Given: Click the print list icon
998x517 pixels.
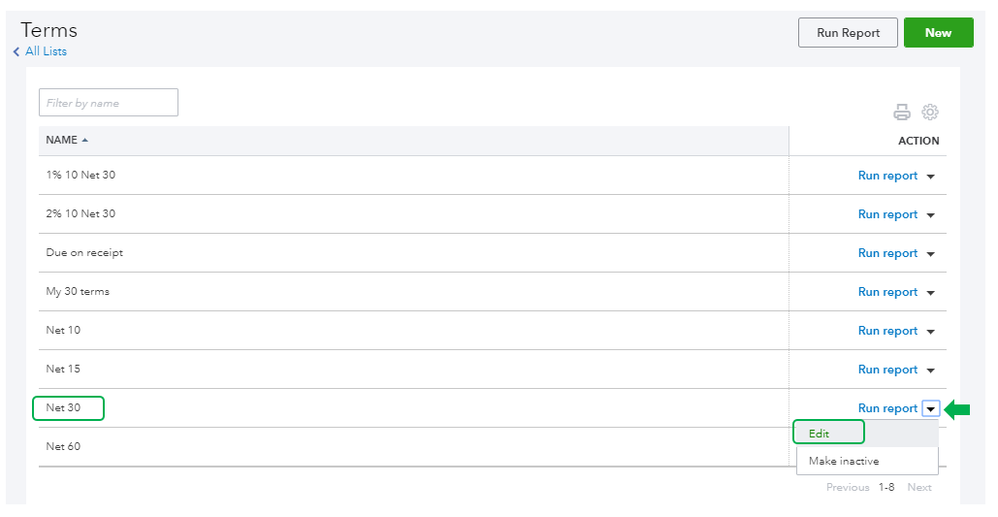Looking at the screenshot, I should pos(902,112).
